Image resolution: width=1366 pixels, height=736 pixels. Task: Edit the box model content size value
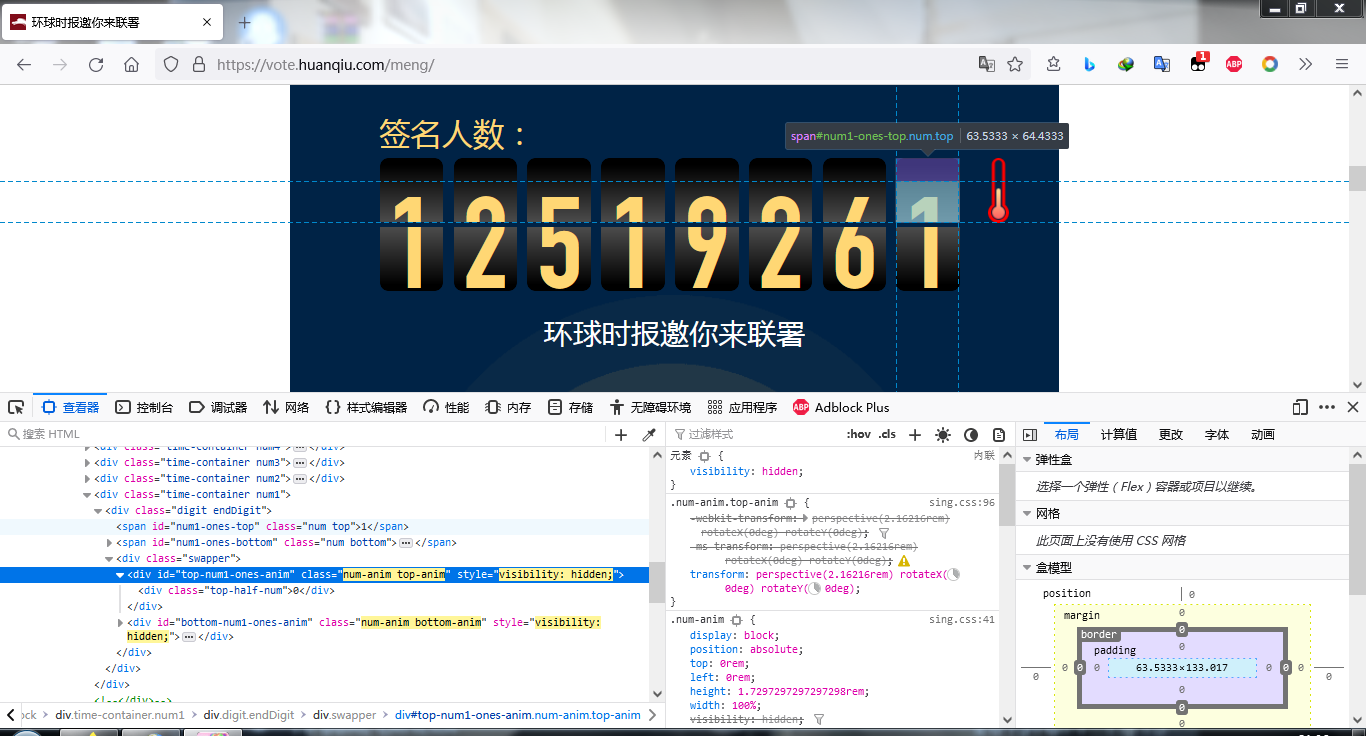click(x=1181, y=667)
